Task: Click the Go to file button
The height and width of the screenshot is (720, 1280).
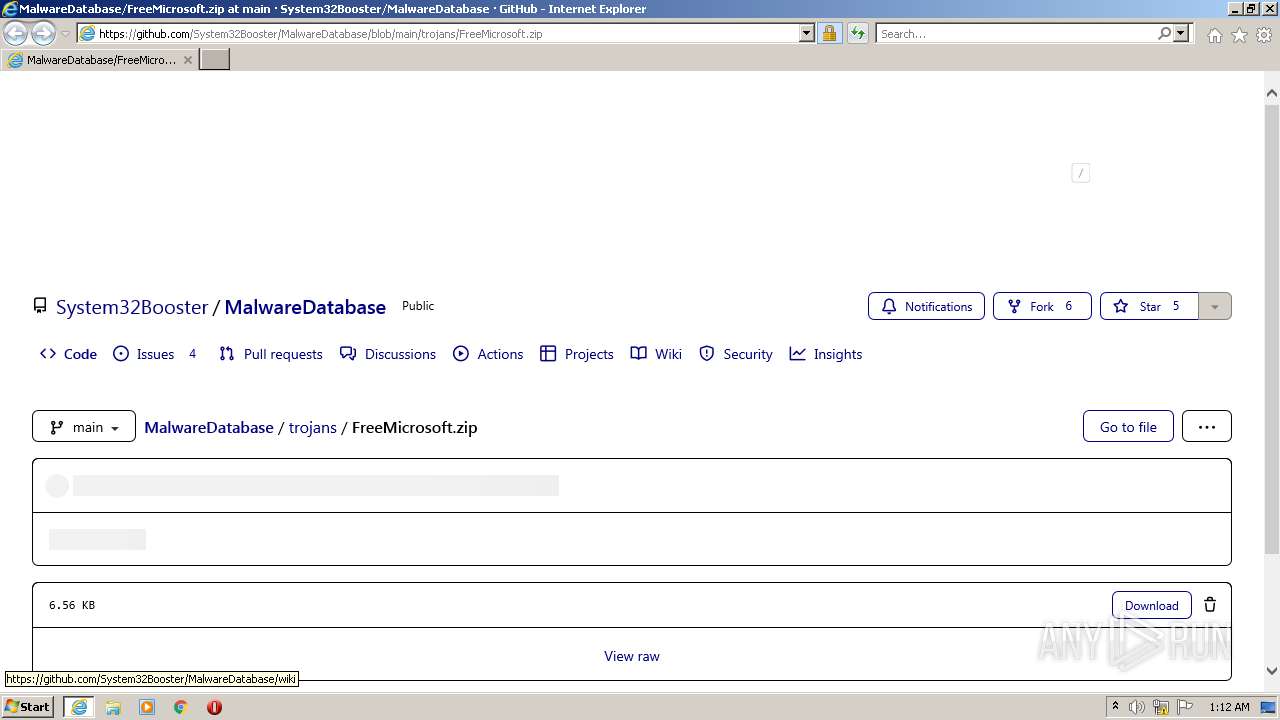Action: click(1128, 427)
